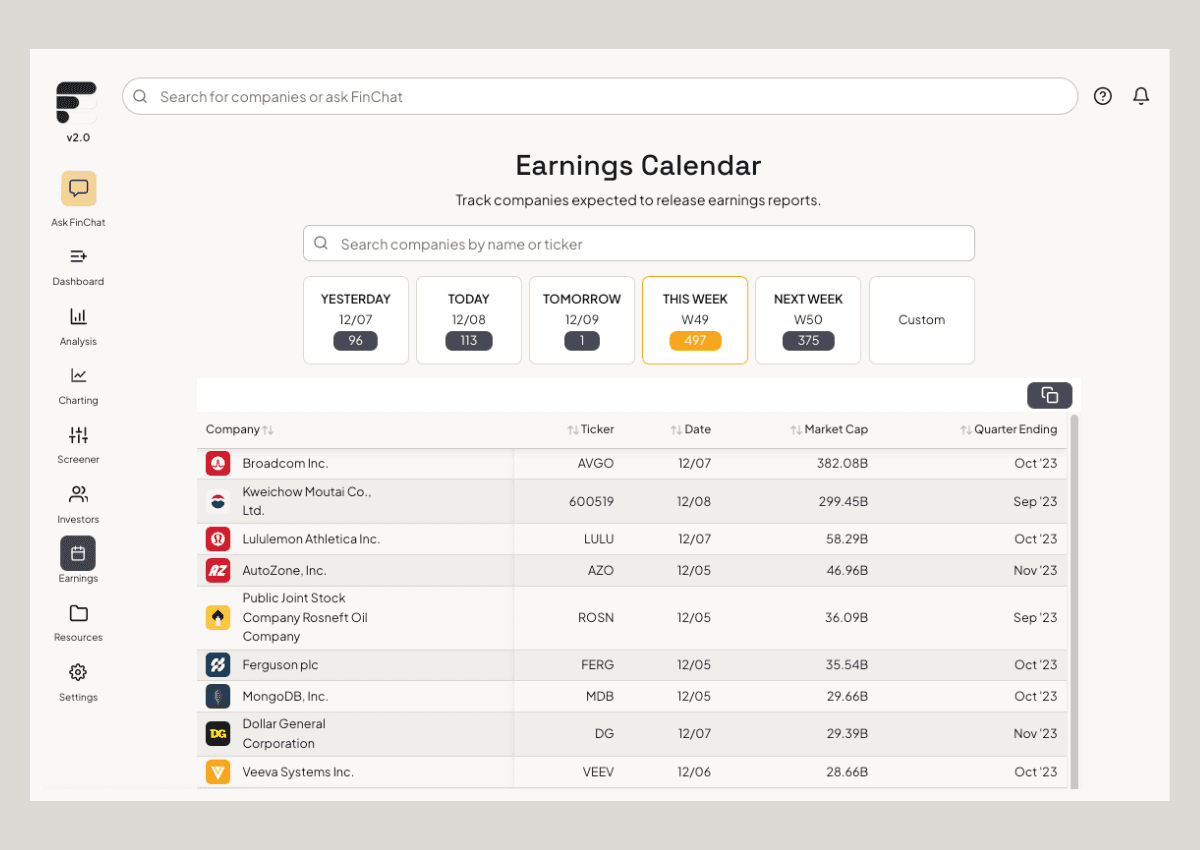This screenshot has width=1200, height=850.
Task: Click the table's vertical scrollbar
Action: 1075,600
